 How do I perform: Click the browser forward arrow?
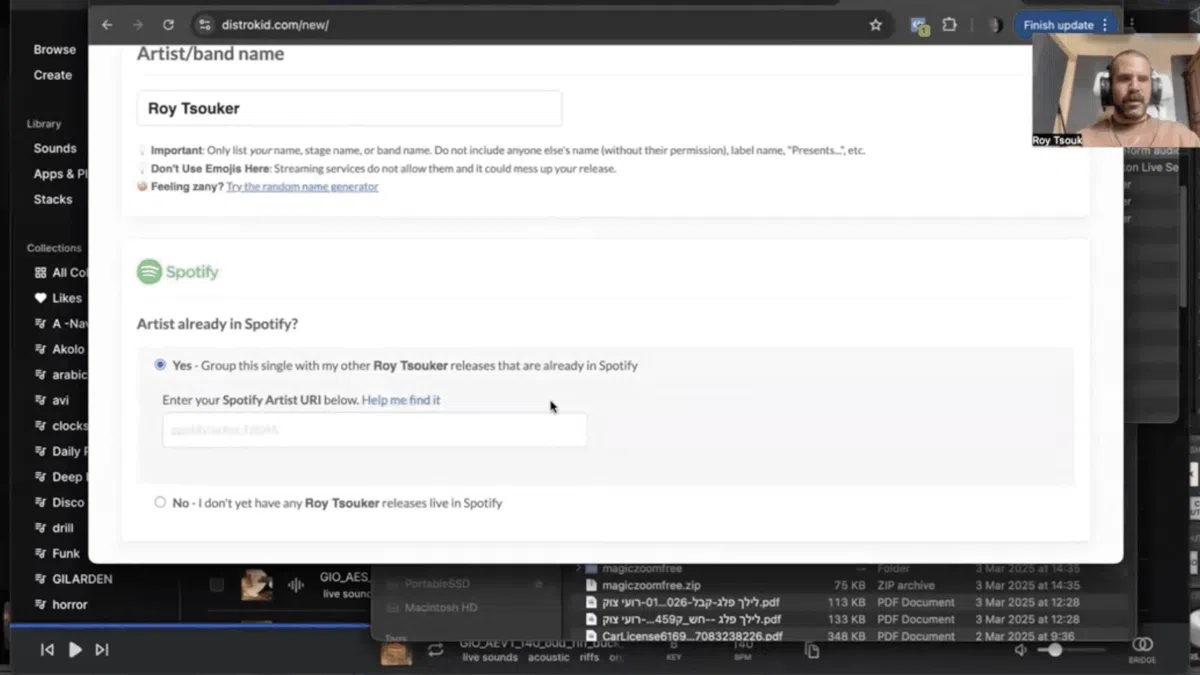(x=138, y=25)
